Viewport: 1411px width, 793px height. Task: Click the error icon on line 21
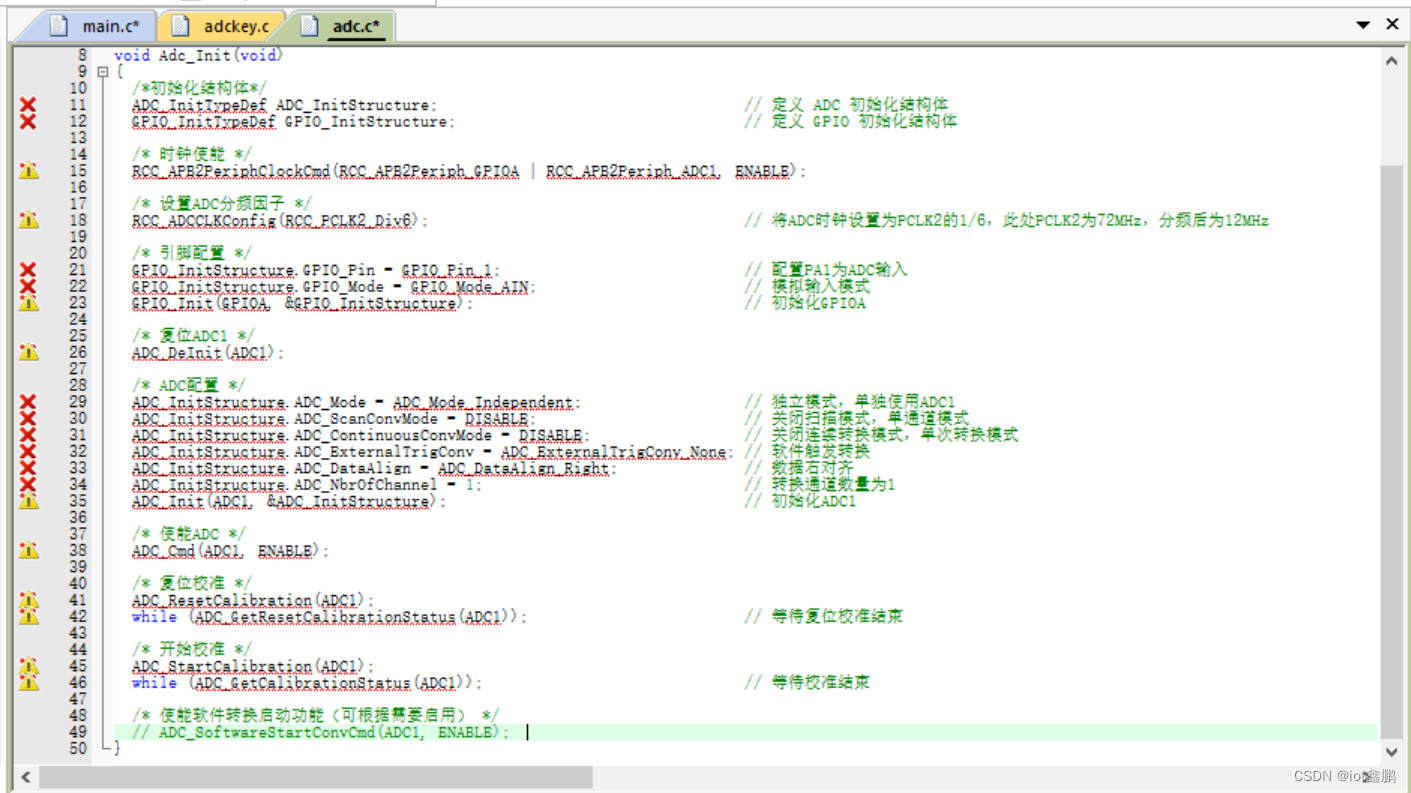coord(28,270)
